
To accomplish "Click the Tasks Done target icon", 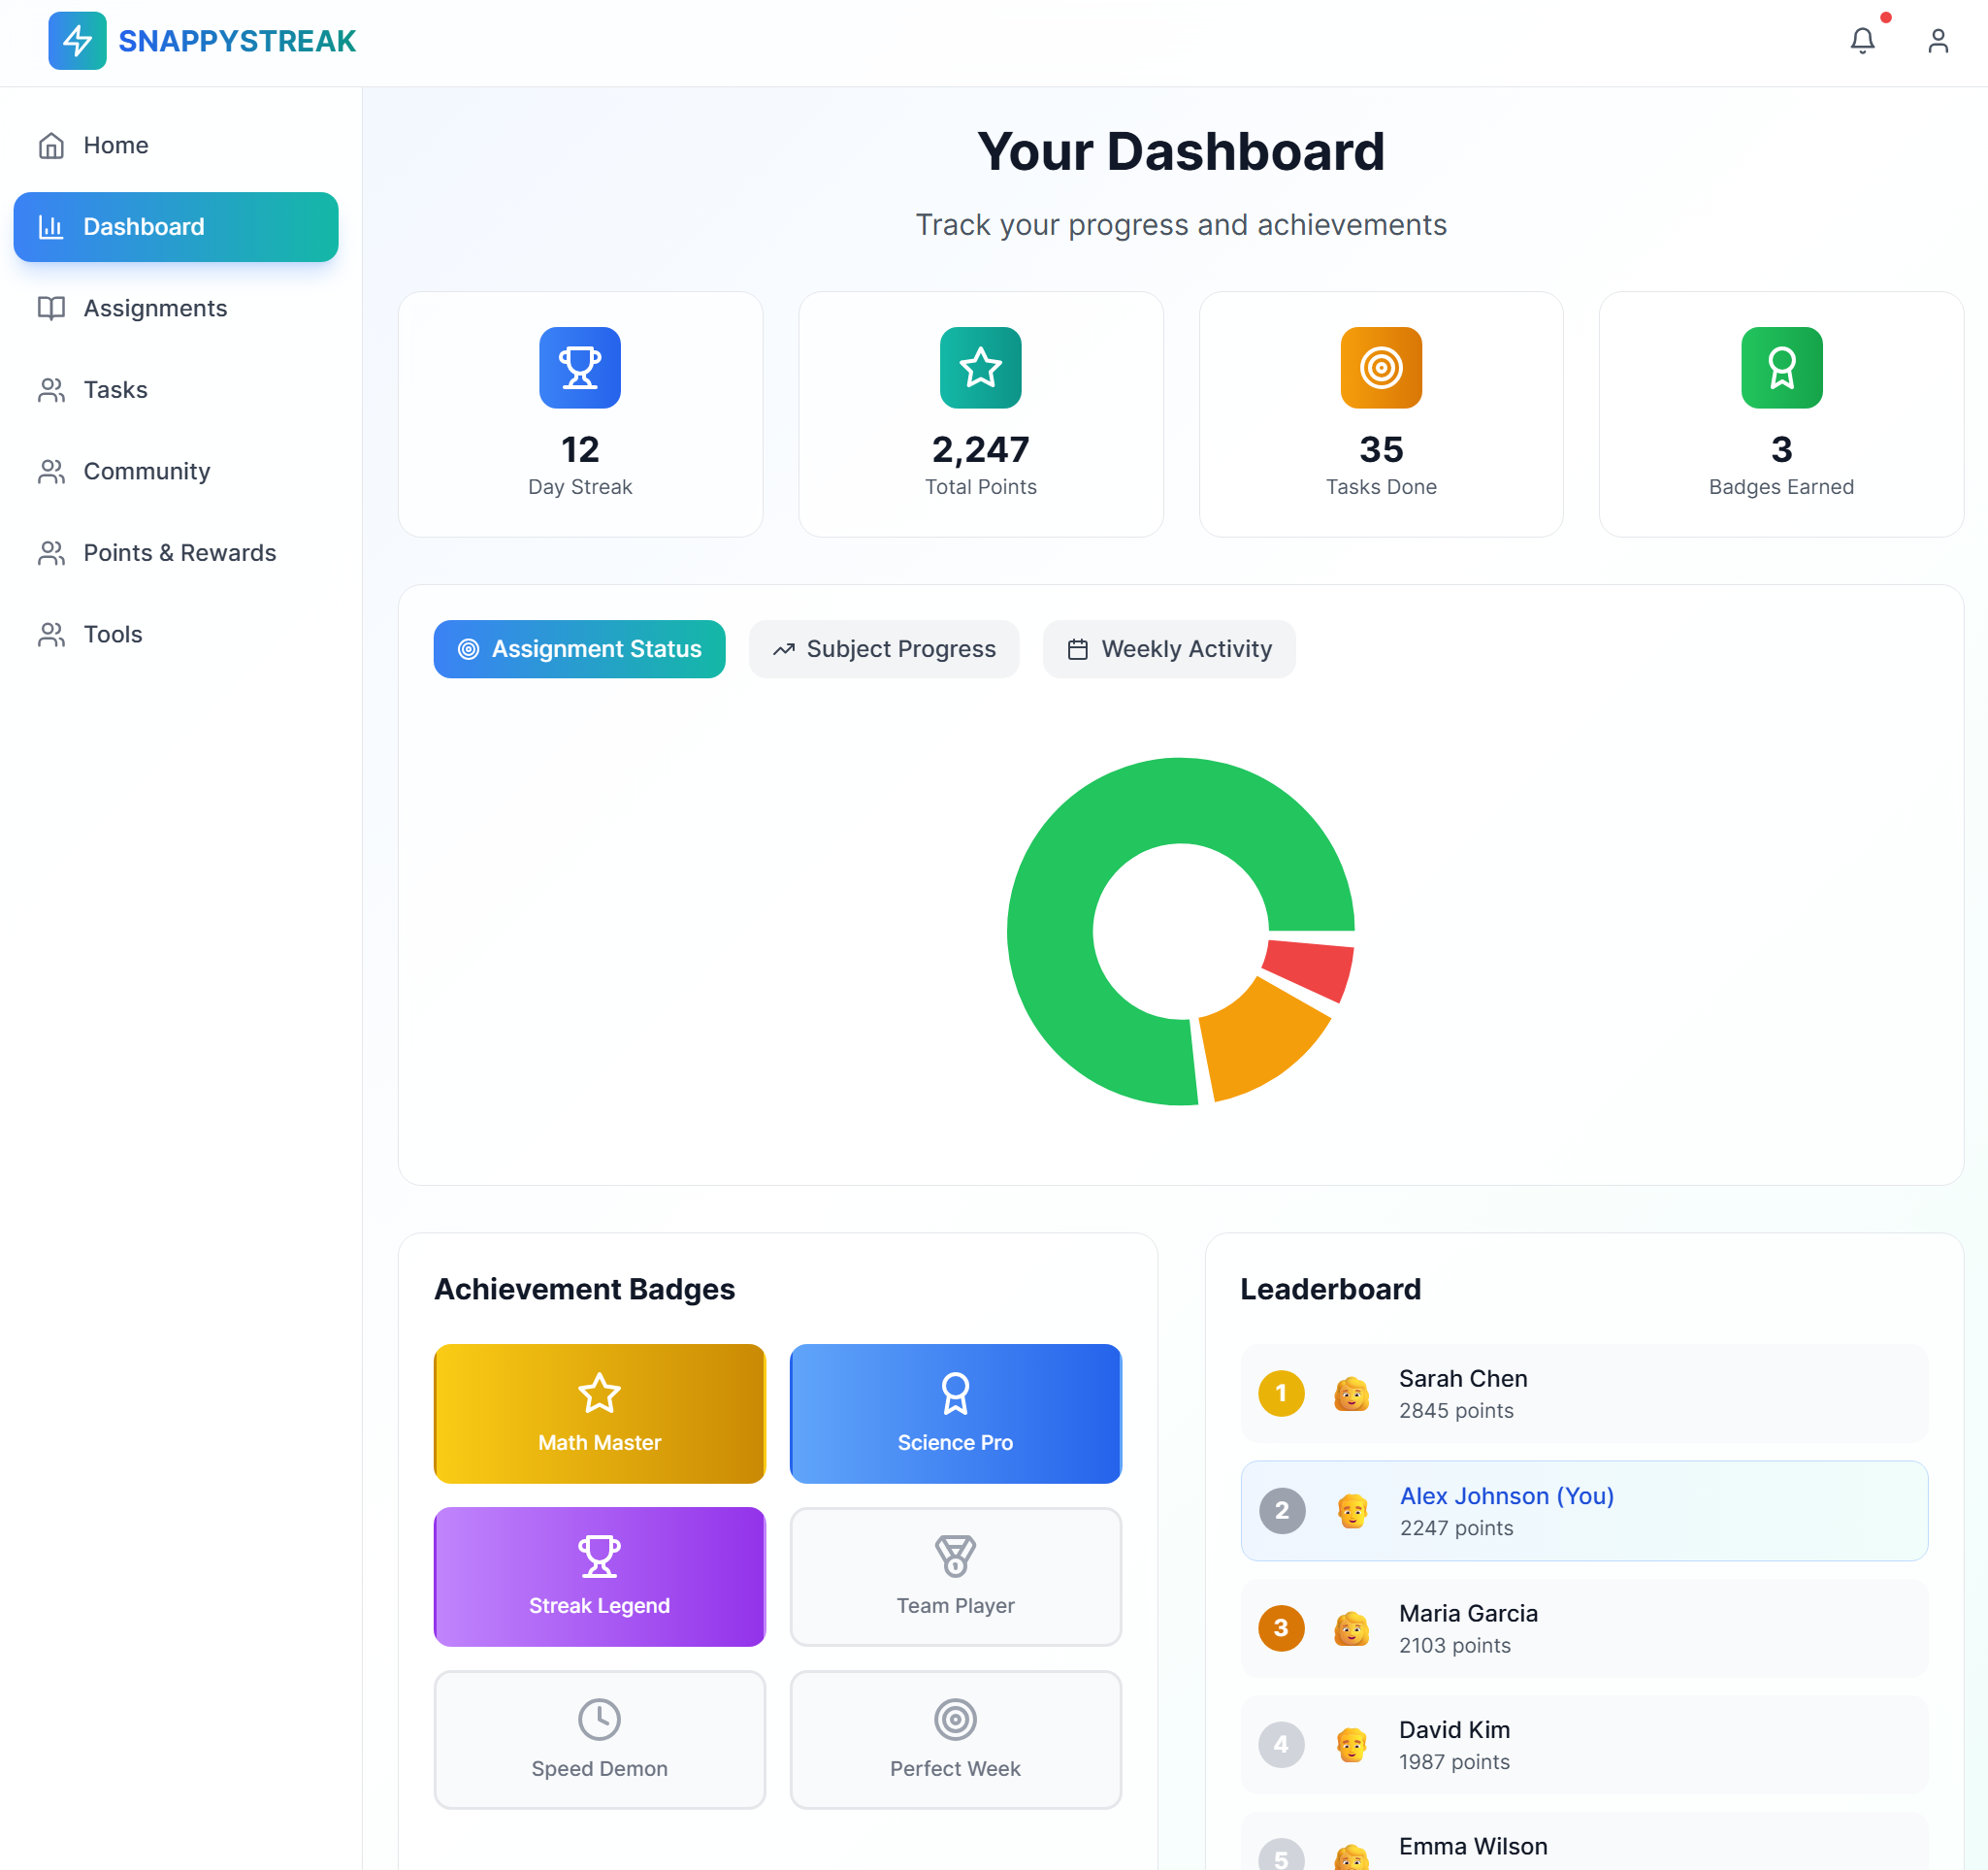I will [1381, 367].
